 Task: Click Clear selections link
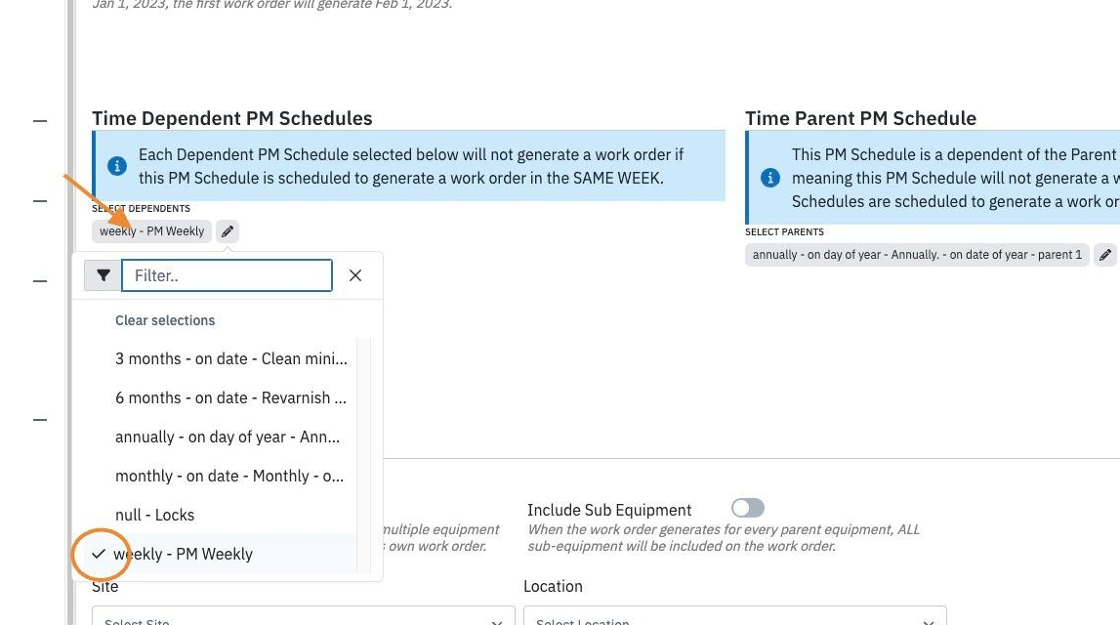coord(165,321)
